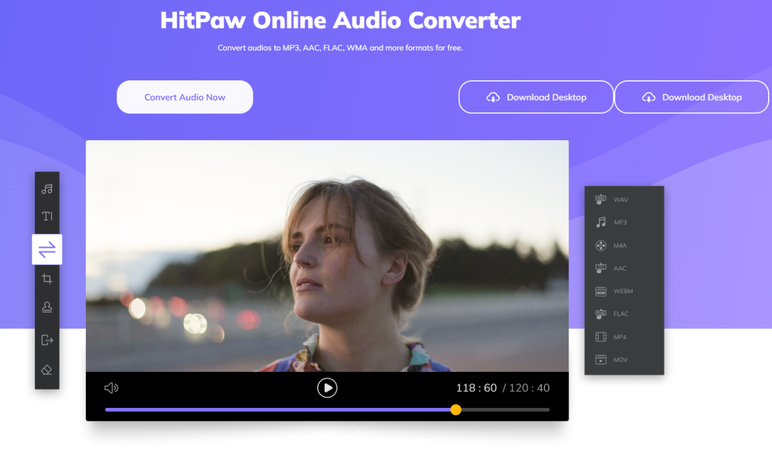This screenshot has height=450, width=772.
Task: Click the first Download Desktop button text
Action: pyautogui.click(x=547, y=97)
